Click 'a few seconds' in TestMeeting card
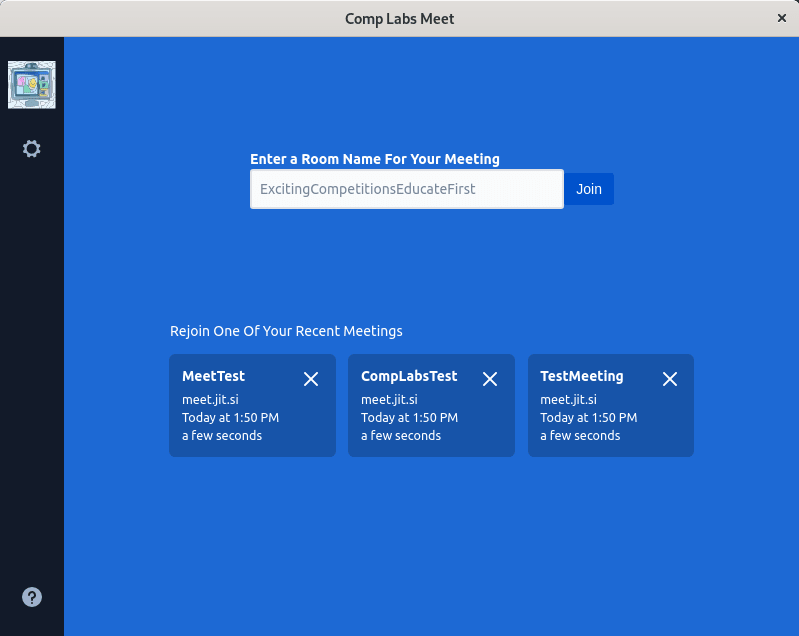The width and height of the screenshot is (799, 636). pos(580,436)
